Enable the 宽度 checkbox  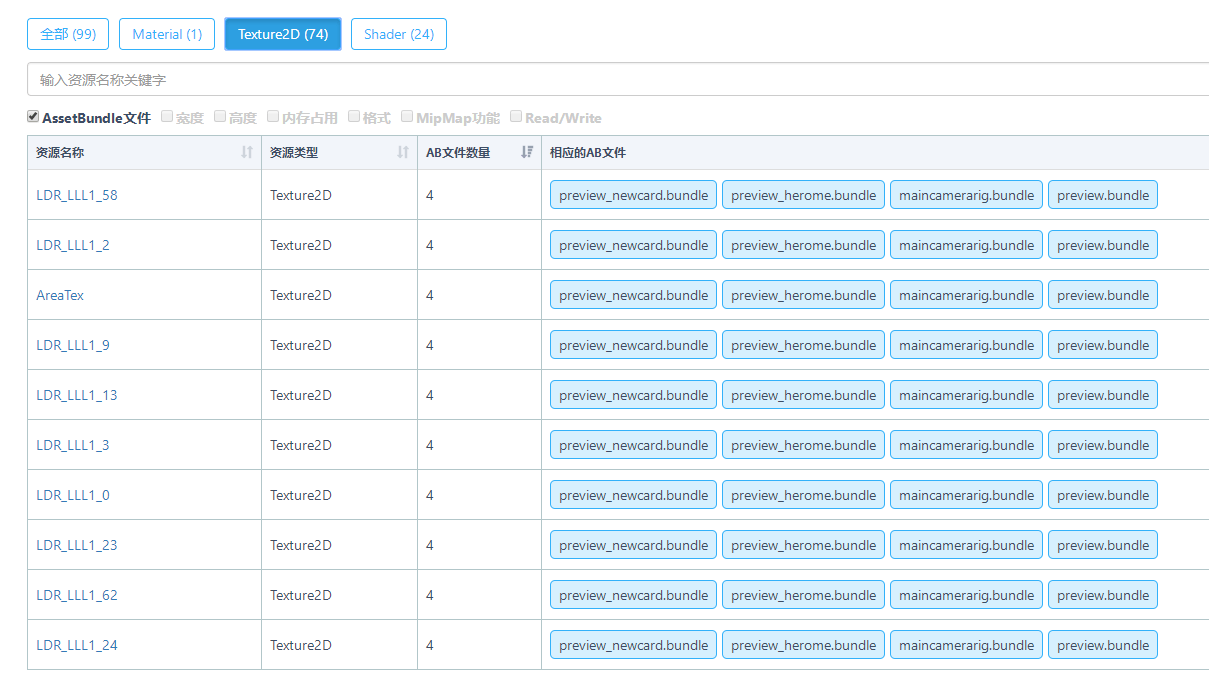pos(167,117)
